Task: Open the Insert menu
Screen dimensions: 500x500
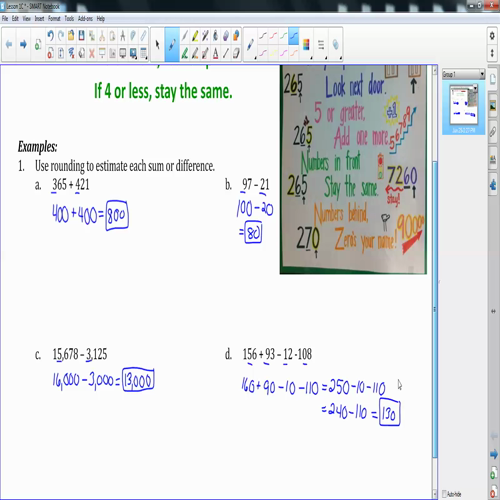Action: click(x=39, y=19)
